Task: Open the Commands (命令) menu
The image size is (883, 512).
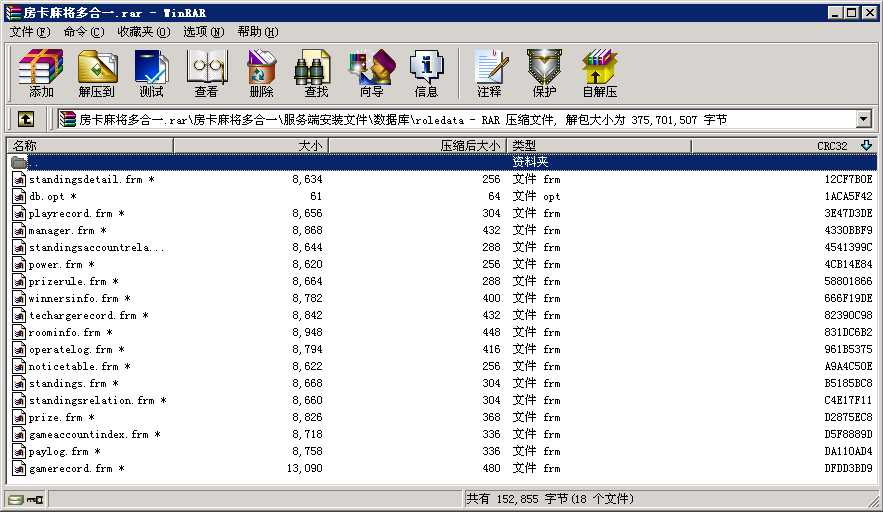Action: [84, 32]
